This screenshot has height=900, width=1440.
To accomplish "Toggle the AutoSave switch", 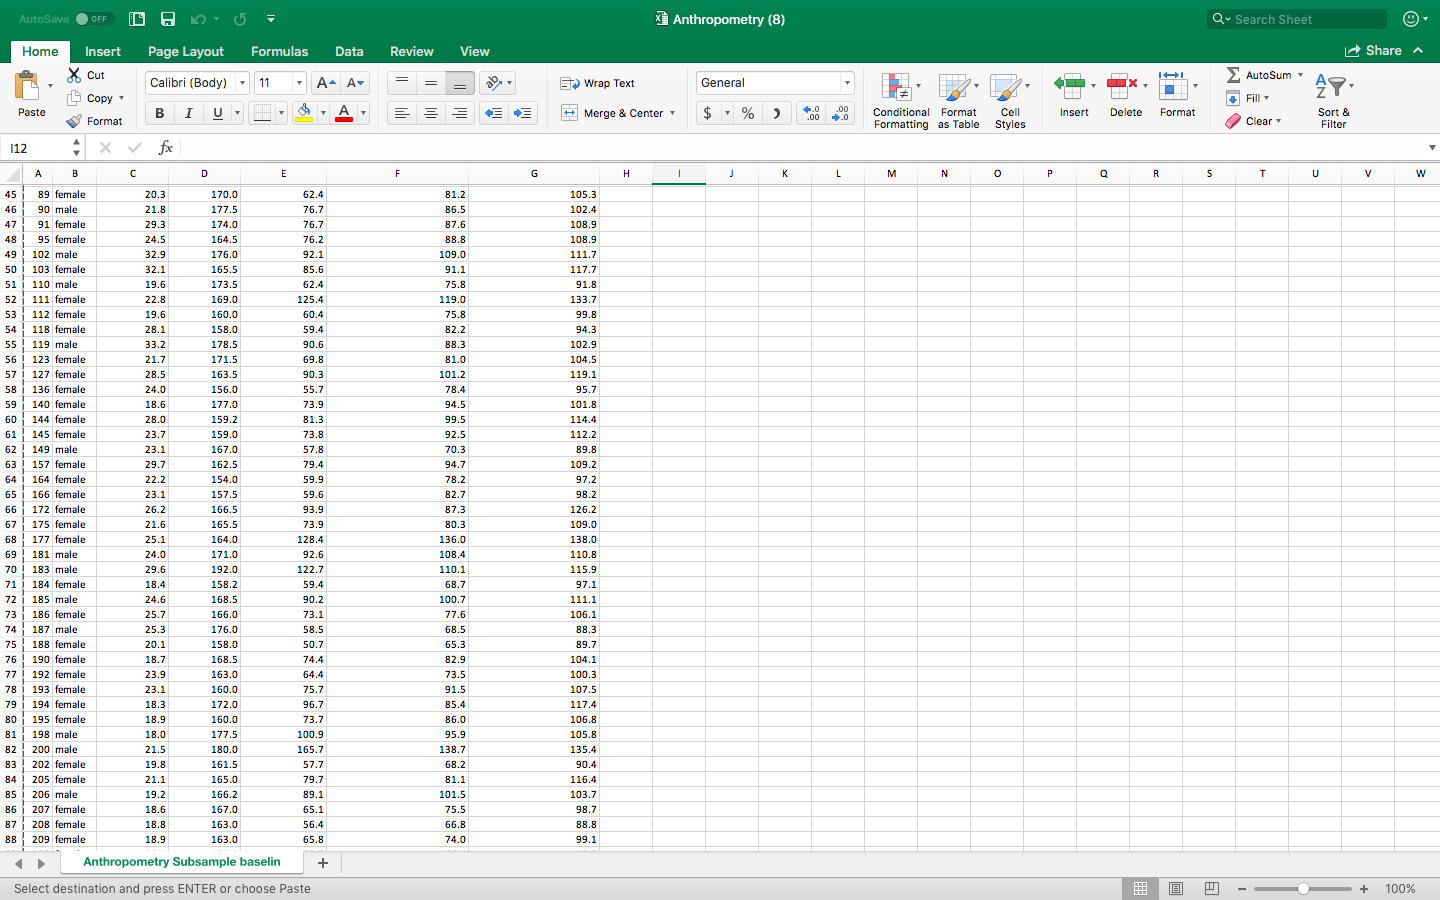I will pyautogui.click(x=94, y=19).
